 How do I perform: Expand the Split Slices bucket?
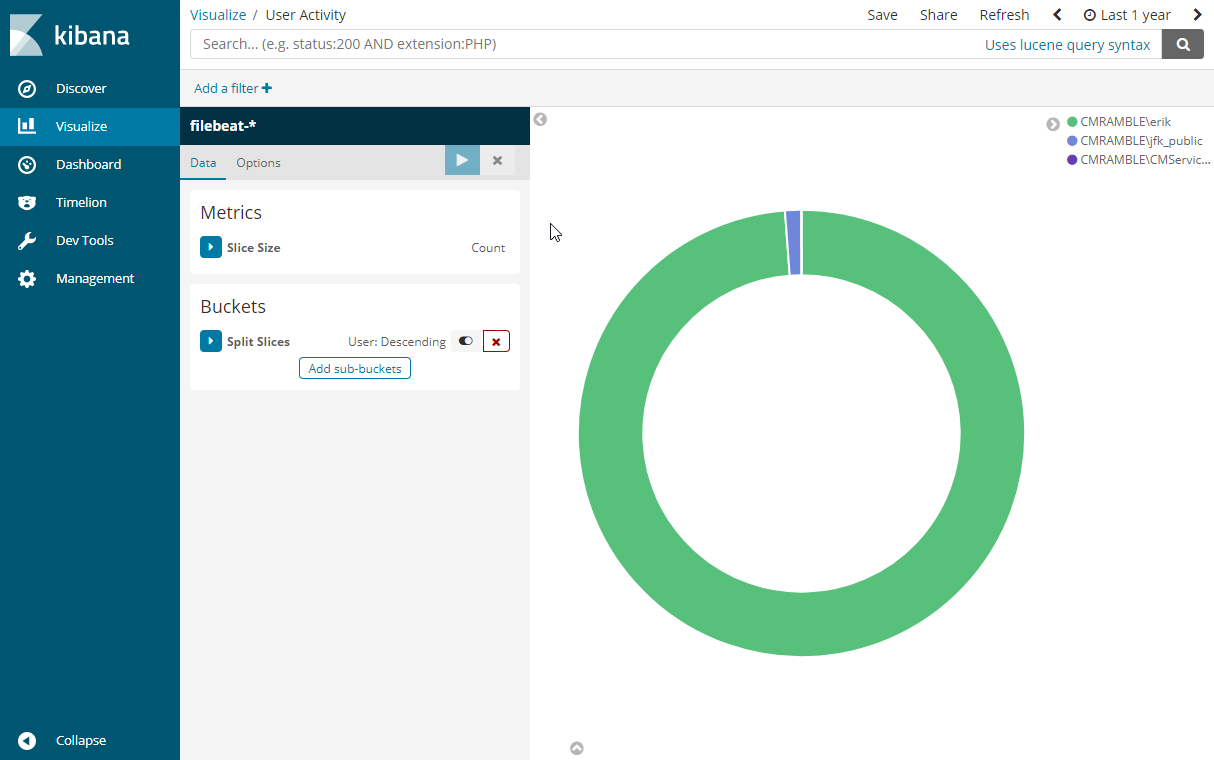211,341
